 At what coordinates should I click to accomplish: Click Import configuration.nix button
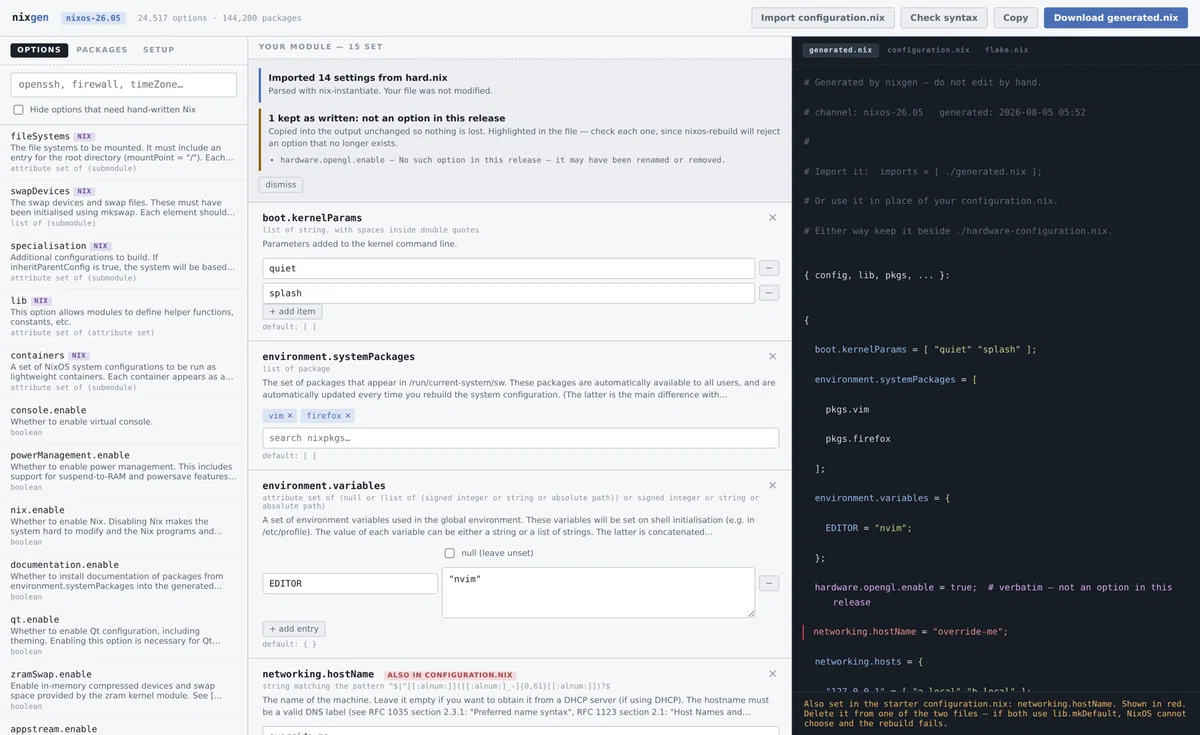[x=822, y=18]
